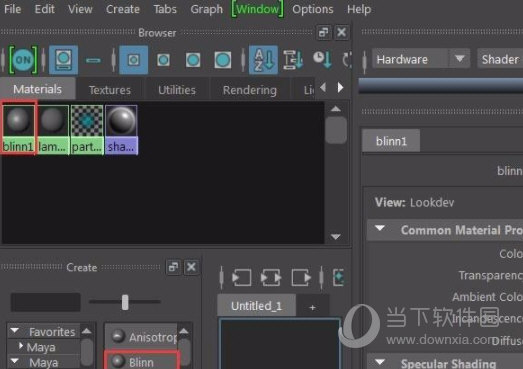Open the Help menu
Image resolution: width=523 pixels, height=369 pixels.
point(359,9)
